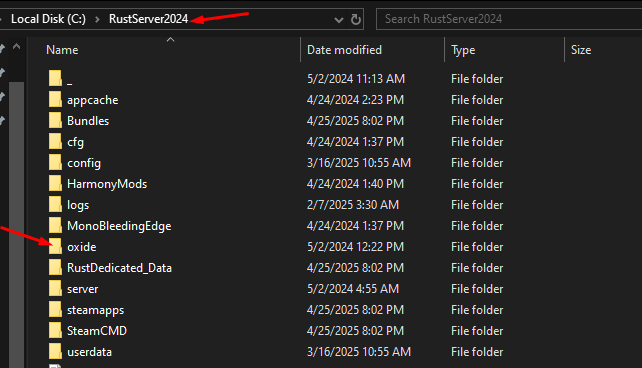Select the appcache folder name

click(93, 100)
